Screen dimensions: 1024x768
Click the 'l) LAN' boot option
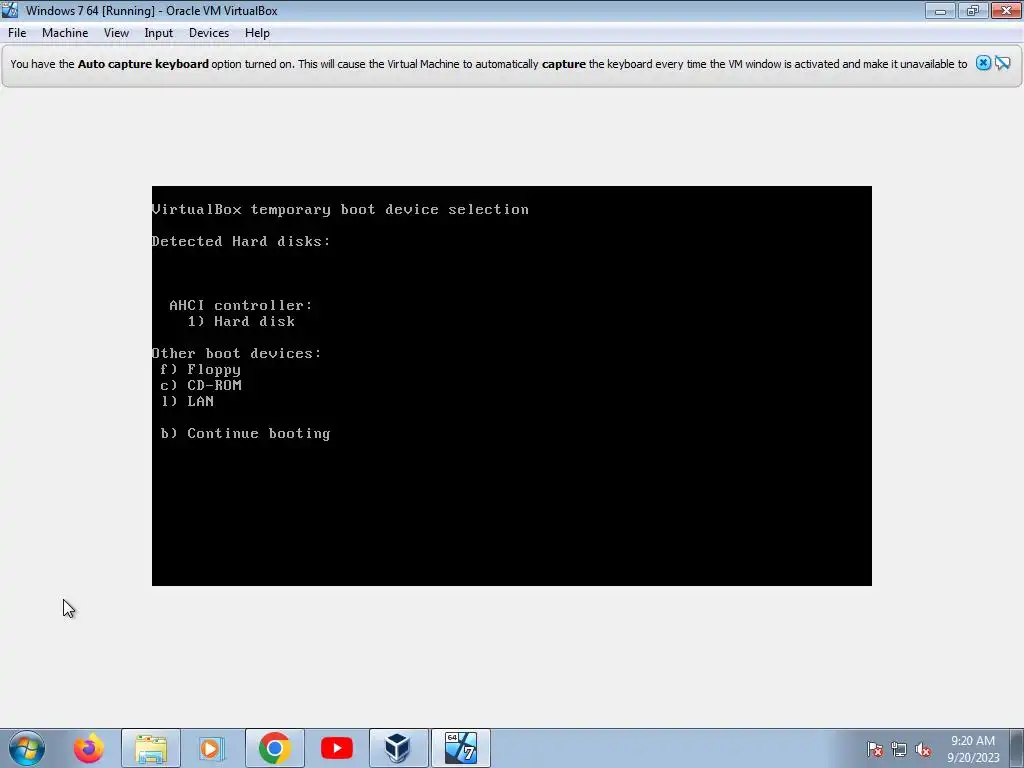click(x=187, y=401)
